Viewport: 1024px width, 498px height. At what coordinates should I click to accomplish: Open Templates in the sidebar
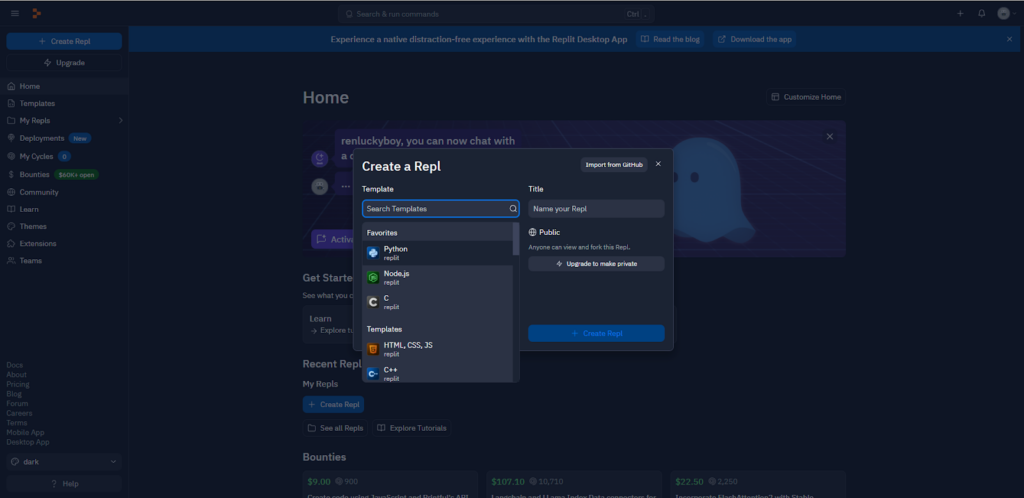coord(37,103)
